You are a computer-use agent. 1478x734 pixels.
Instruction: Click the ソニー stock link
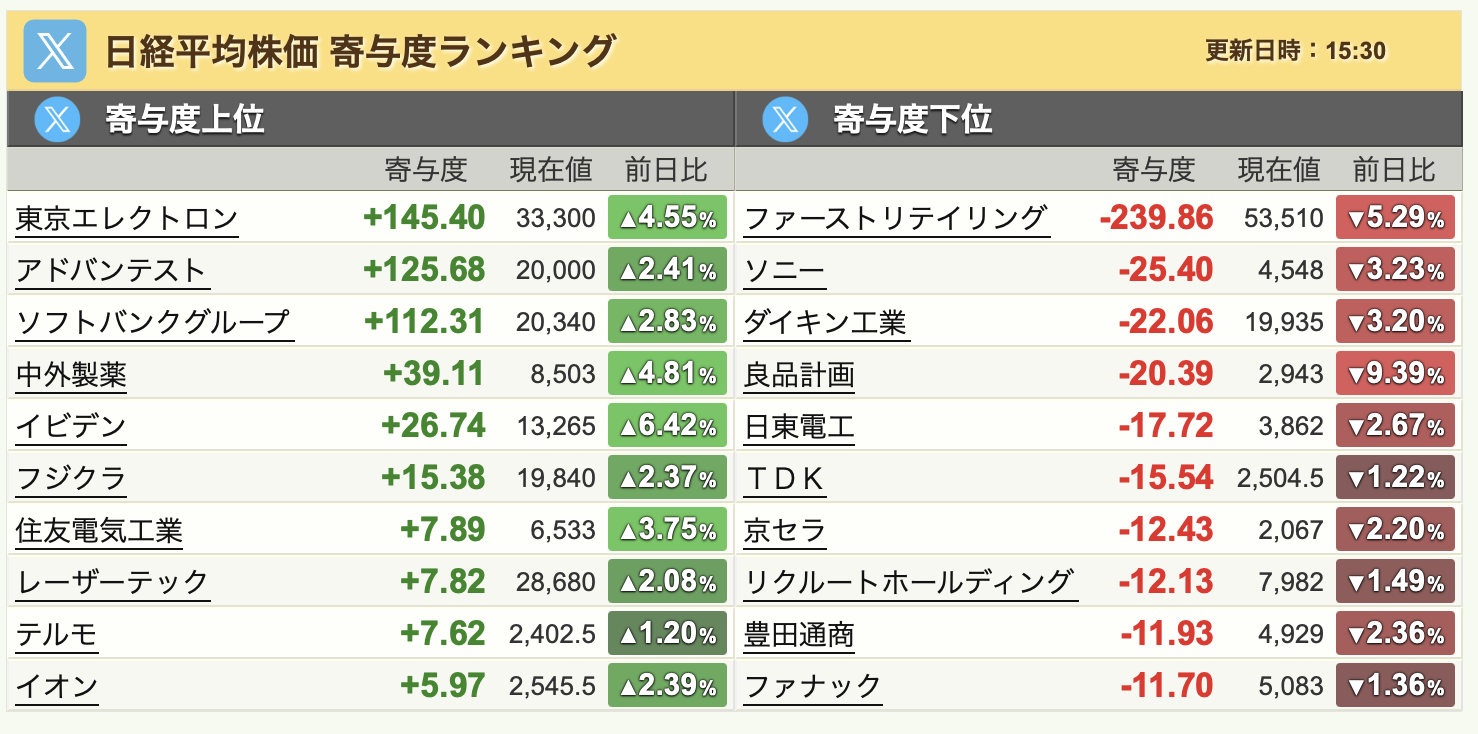pos(784,270)
